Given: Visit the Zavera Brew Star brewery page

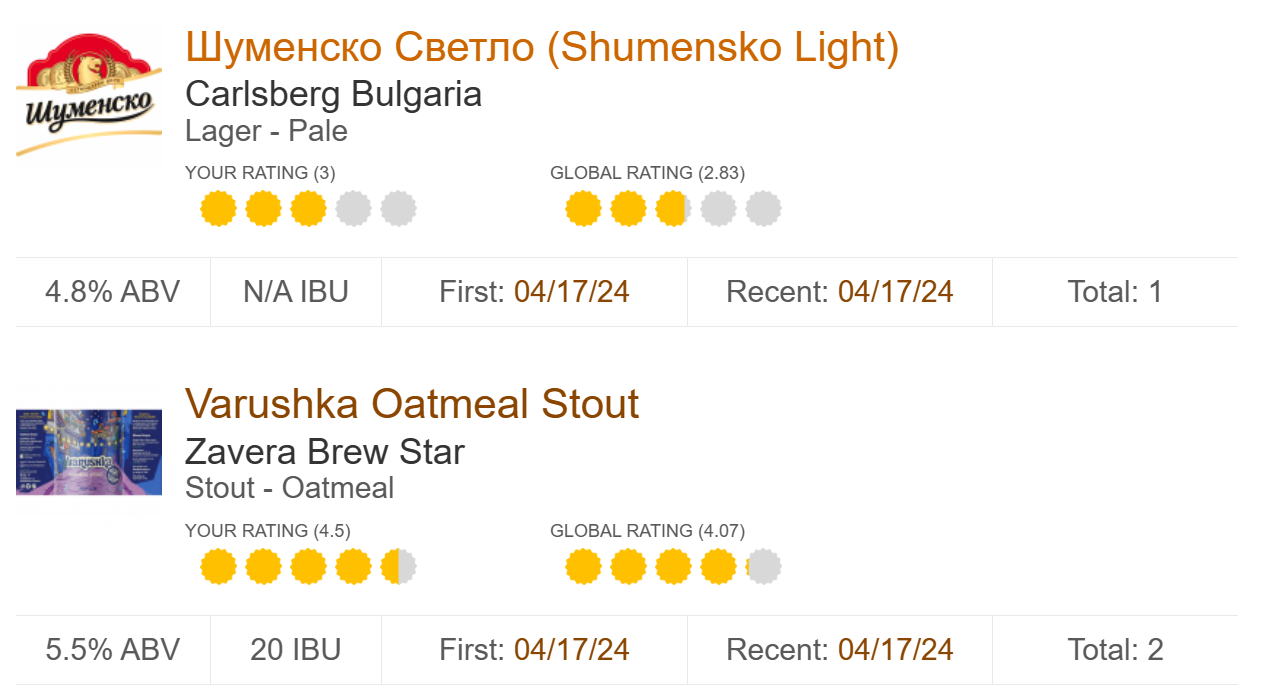Looking at the screenshot, I should (x=325, y=451).
